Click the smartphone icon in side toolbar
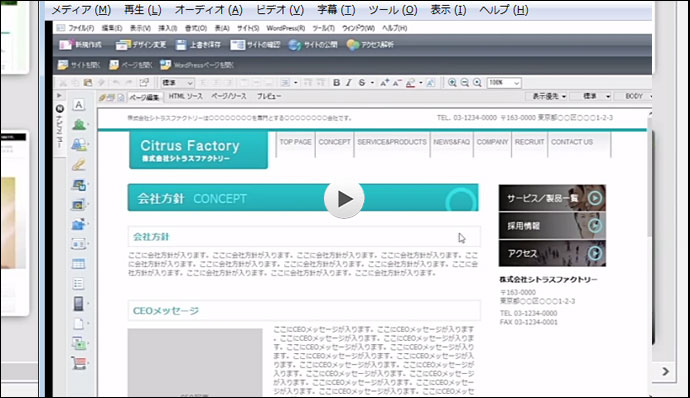This screenshot has width=690, height=398. click(78, 304)
